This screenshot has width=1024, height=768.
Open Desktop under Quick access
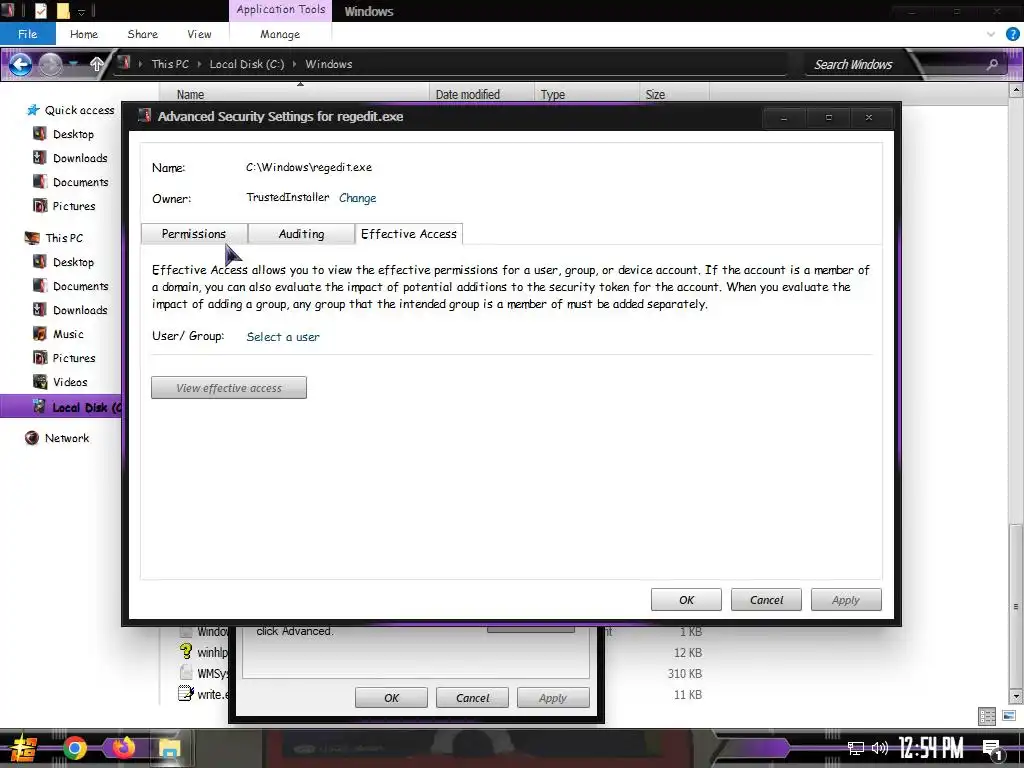[x=73, y=134]
